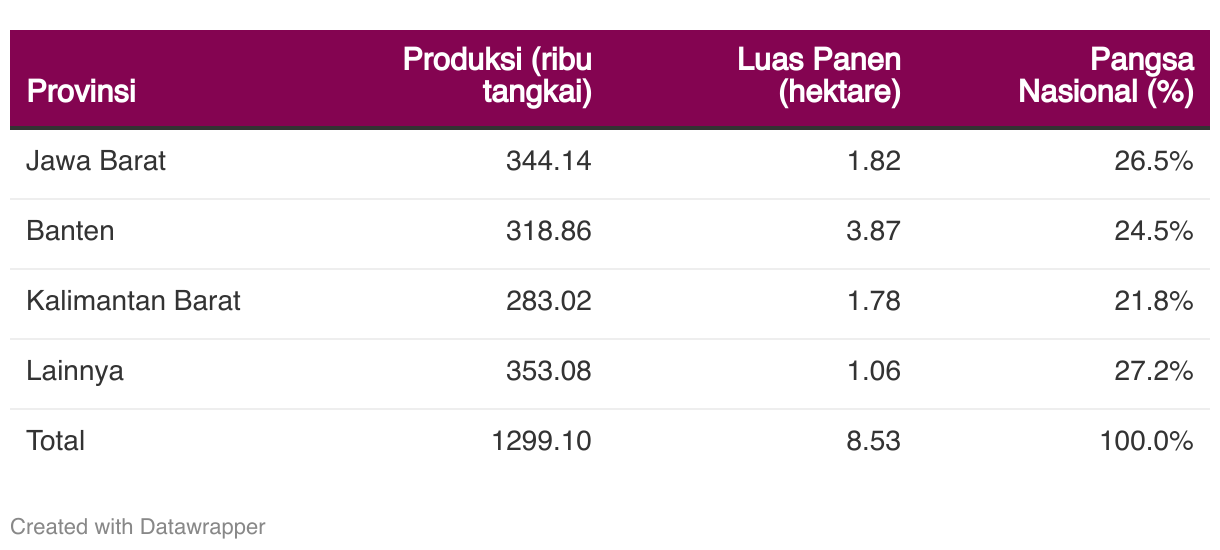
Task: Select the 318.86 production cell
Action: pos(549,231)
